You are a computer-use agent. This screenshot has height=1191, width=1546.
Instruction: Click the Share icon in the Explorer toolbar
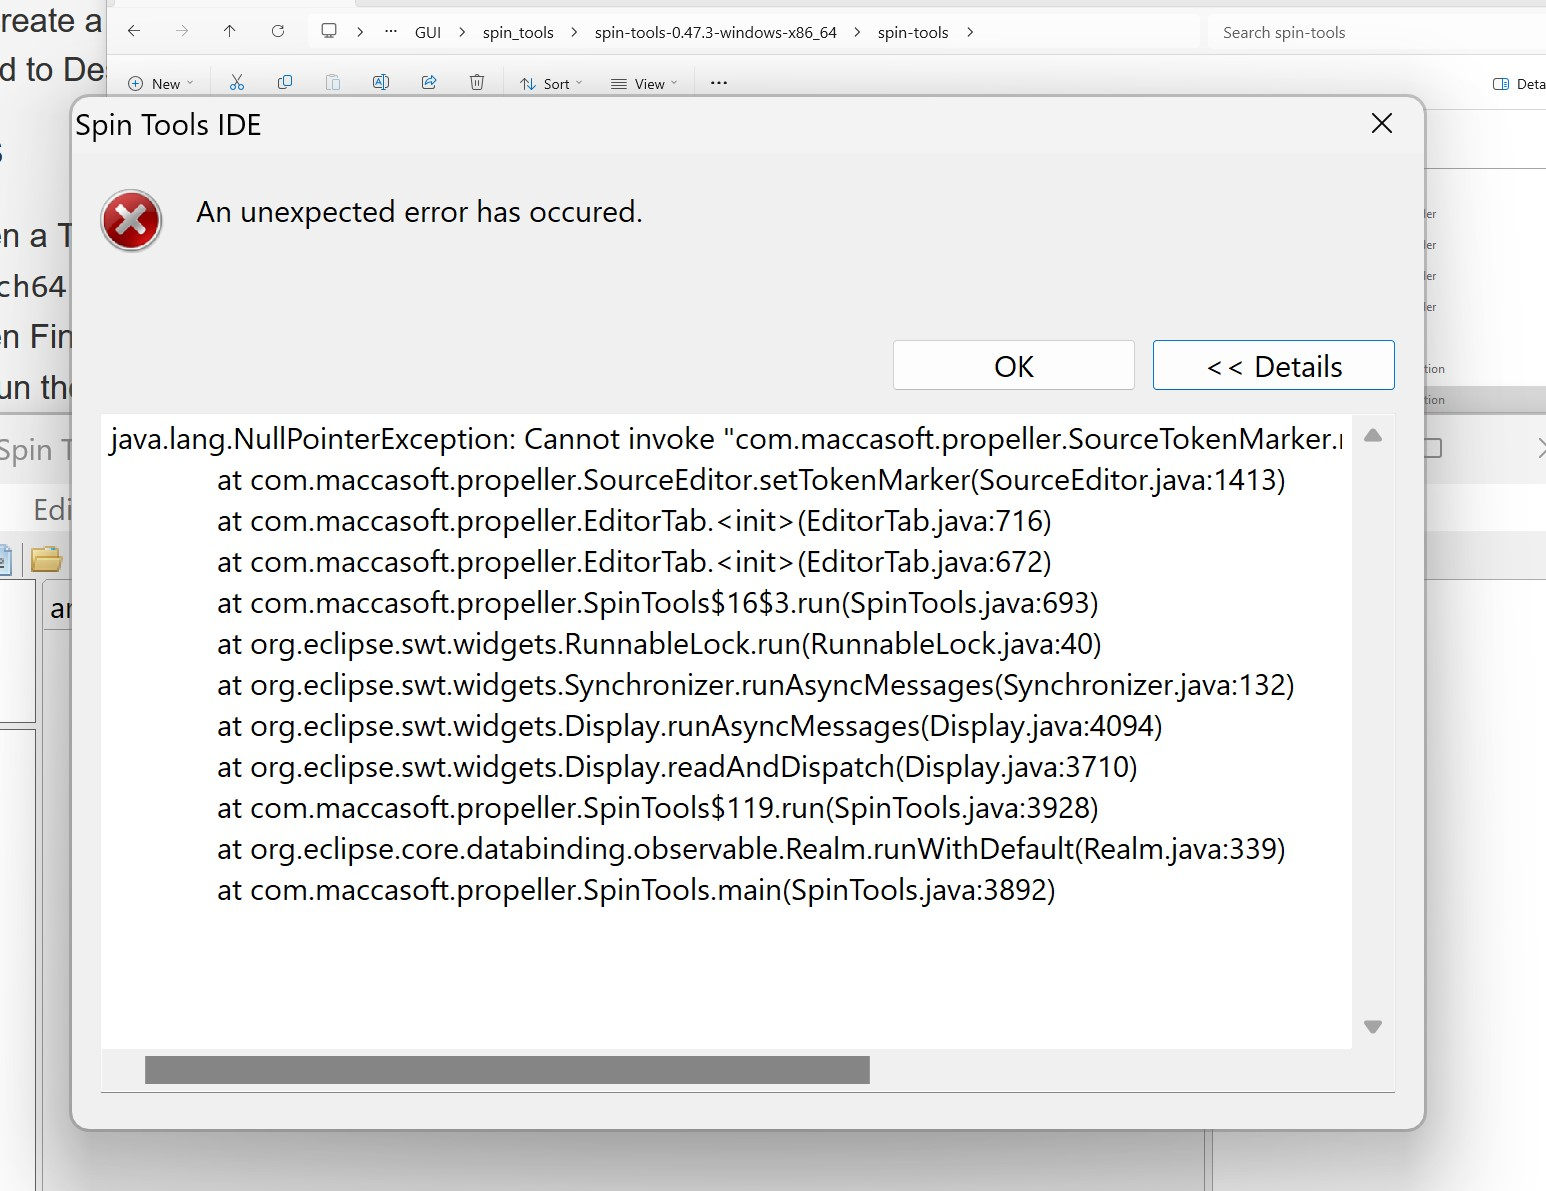point(429,83)
